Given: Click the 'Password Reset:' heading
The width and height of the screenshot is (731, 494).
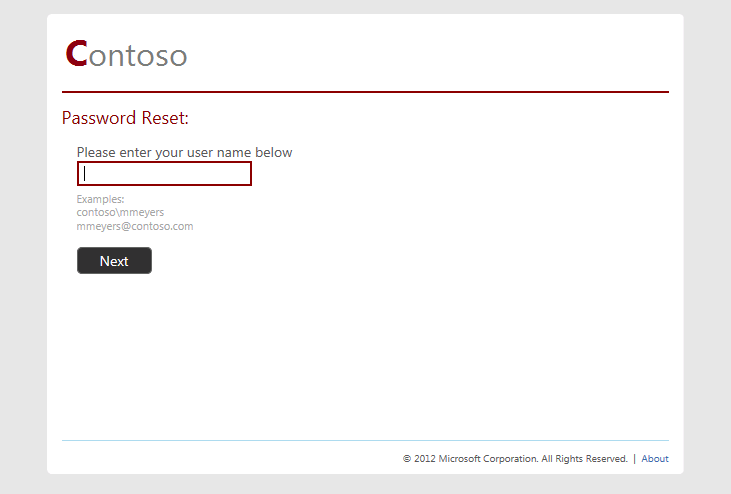Looking at the screenshot, I should pyautogui.click(x=125, y=118).
